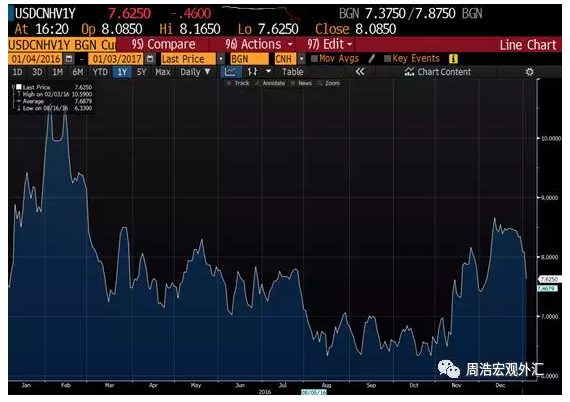The image size is (570, 402).
Task: Open chart settings gear icon
Action: pos(529,72)
